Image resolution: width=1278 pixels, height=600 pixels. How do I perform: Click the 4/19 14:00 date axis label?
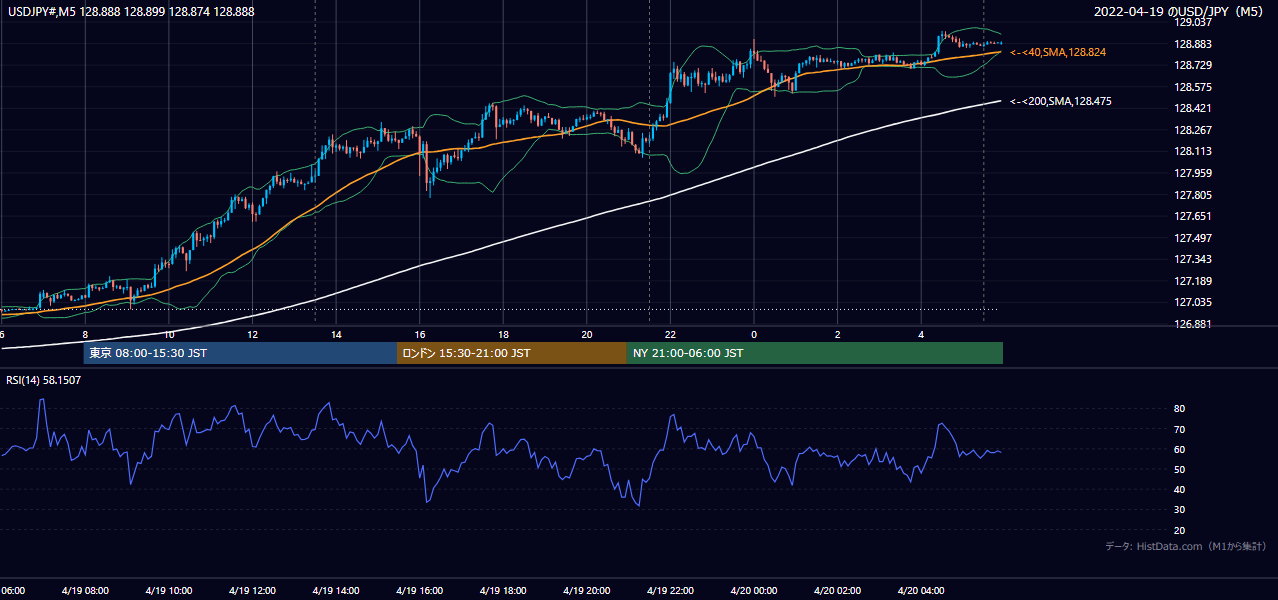[x=336, y=591]
